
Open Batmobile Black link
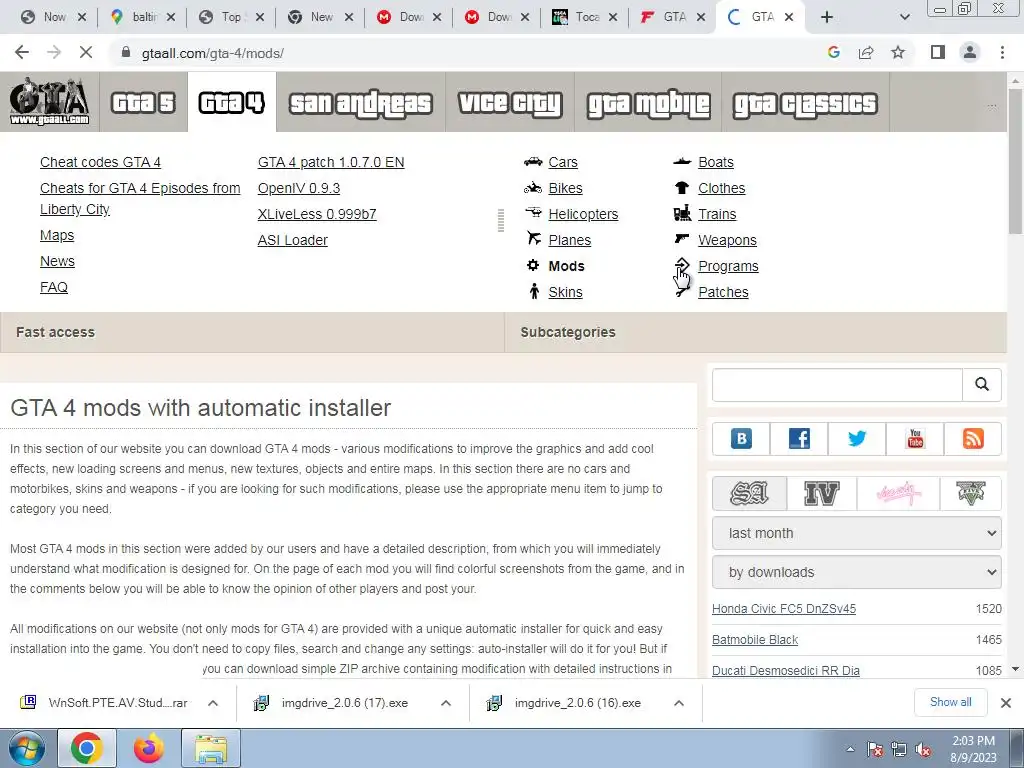pyautogui.click(x=755, y=640)
